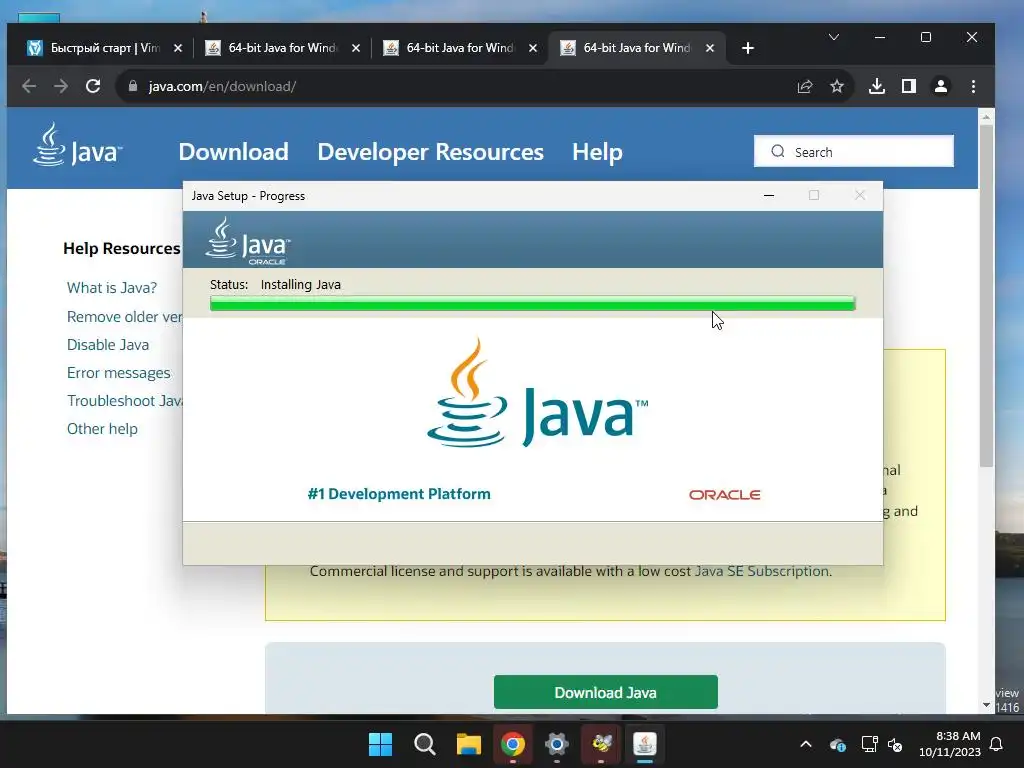Close the active 64-bit Java tab
The image size is (1024, 768).
coord(710,48)
